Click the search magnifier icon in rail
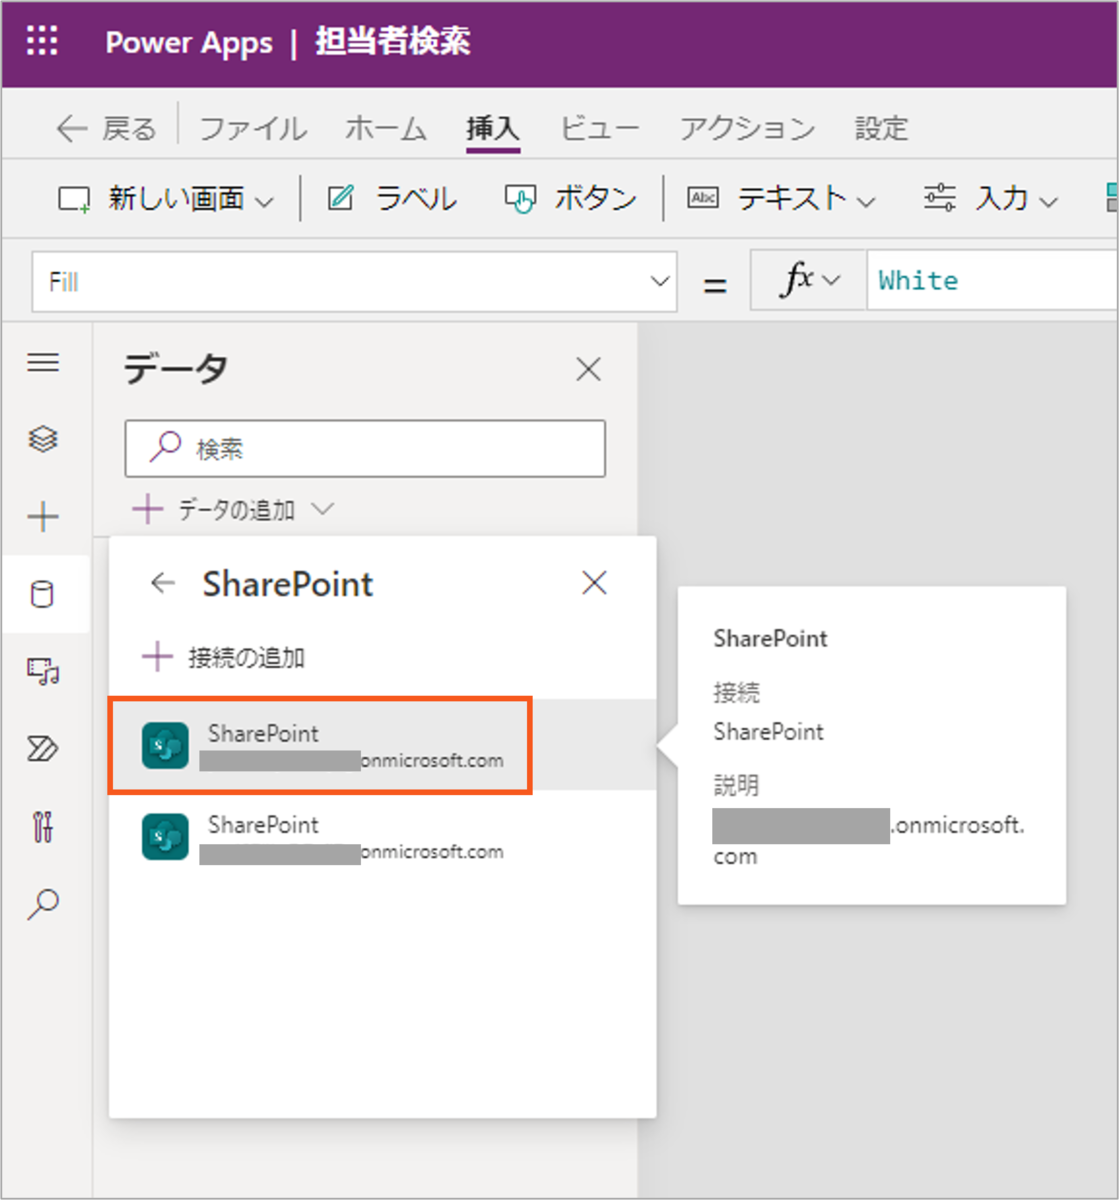Screen dimensions: 1119x1200 tap(43, 904)
